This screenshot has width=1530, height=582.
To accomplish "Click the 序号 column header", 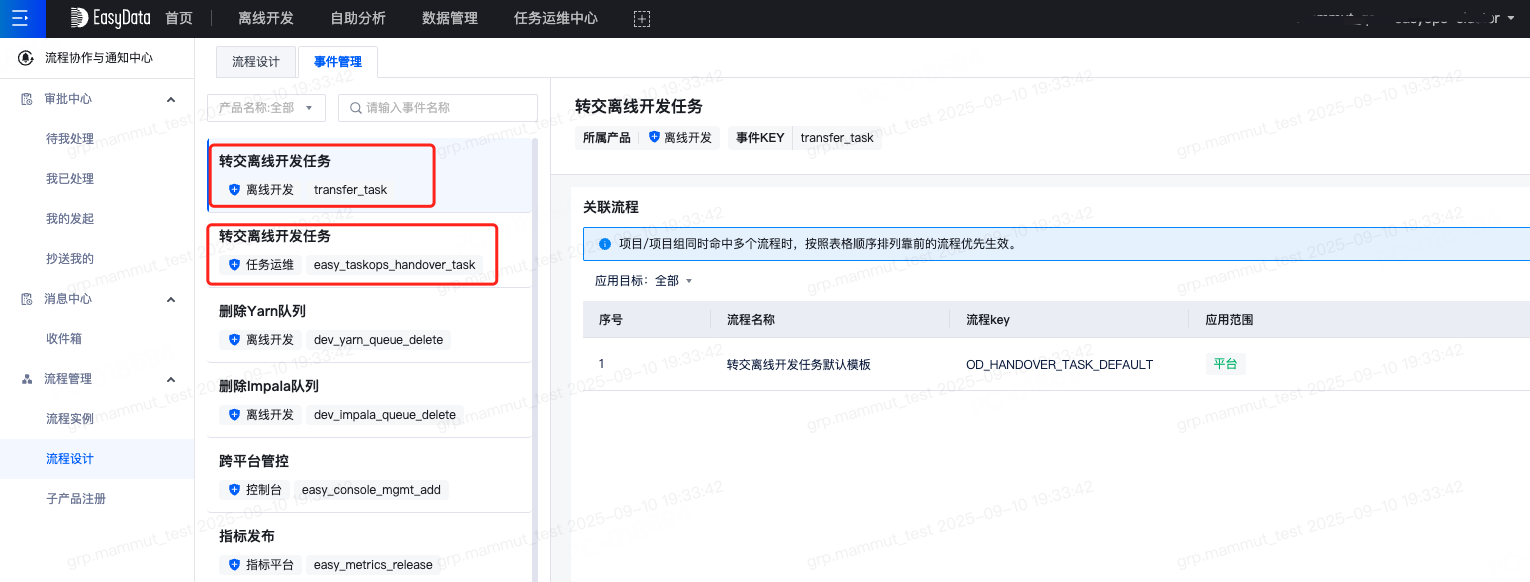I will [611, 320].
